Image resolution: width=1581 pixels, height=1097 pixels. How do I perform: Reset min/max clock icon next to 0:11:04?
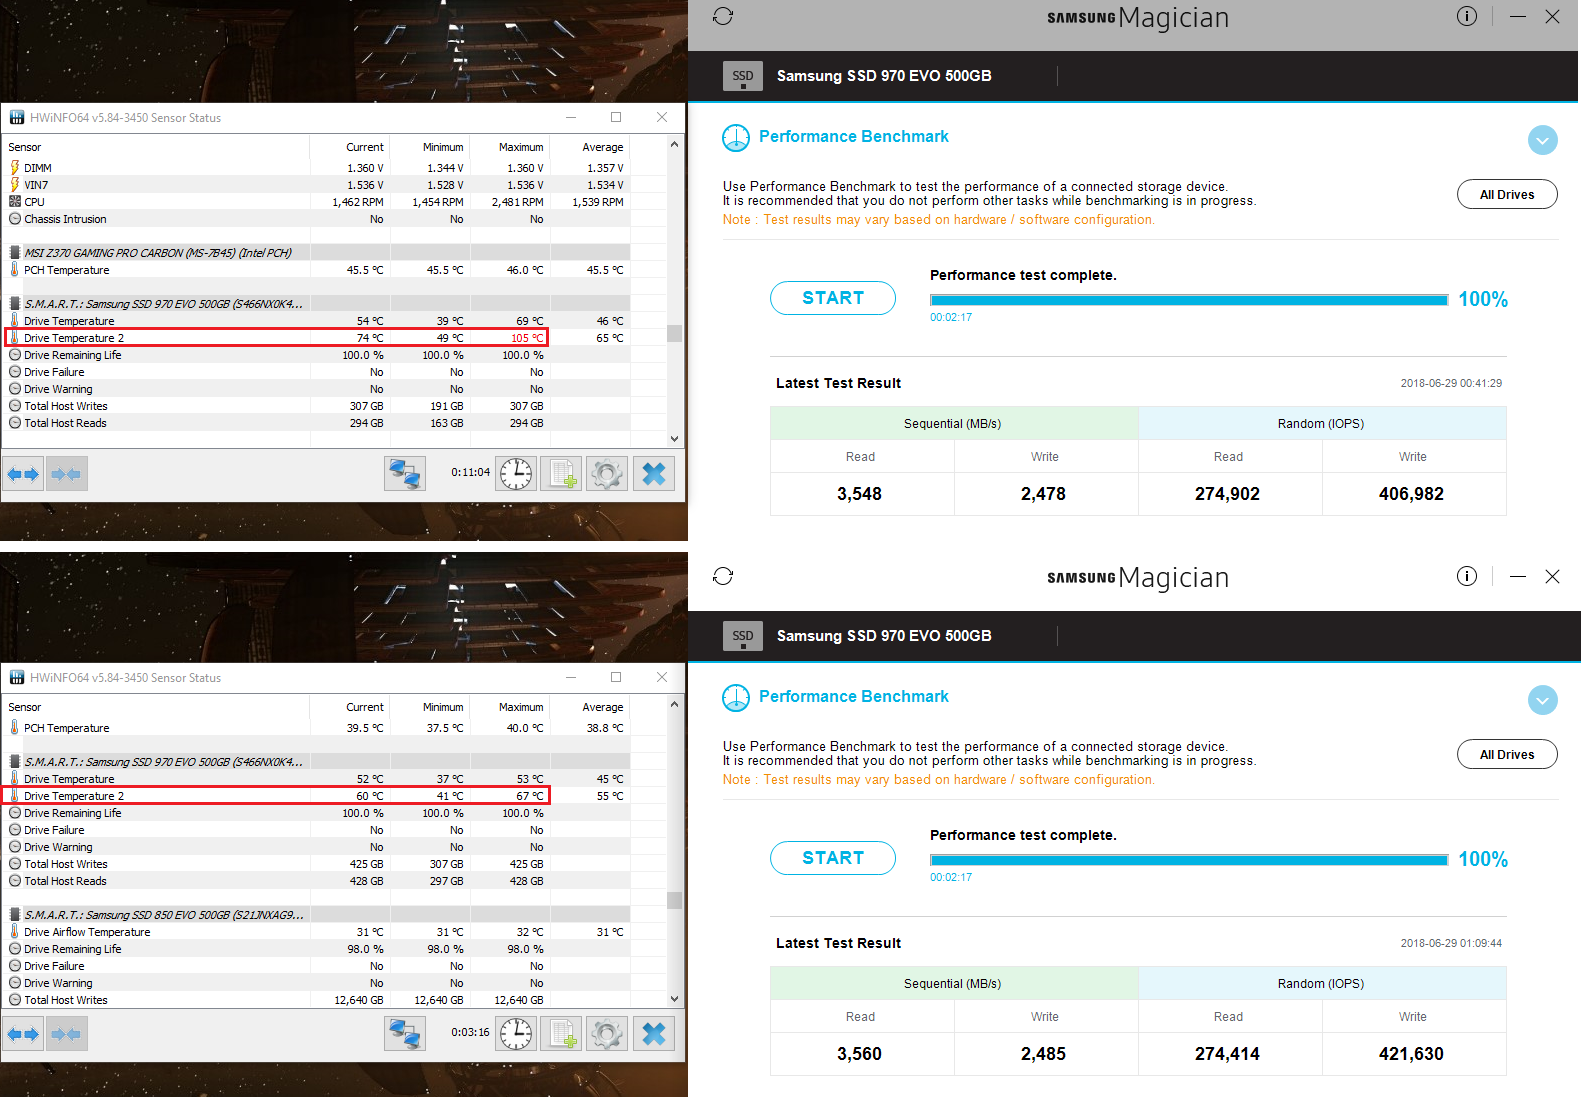pyautogui.click(x=516, y=474)
